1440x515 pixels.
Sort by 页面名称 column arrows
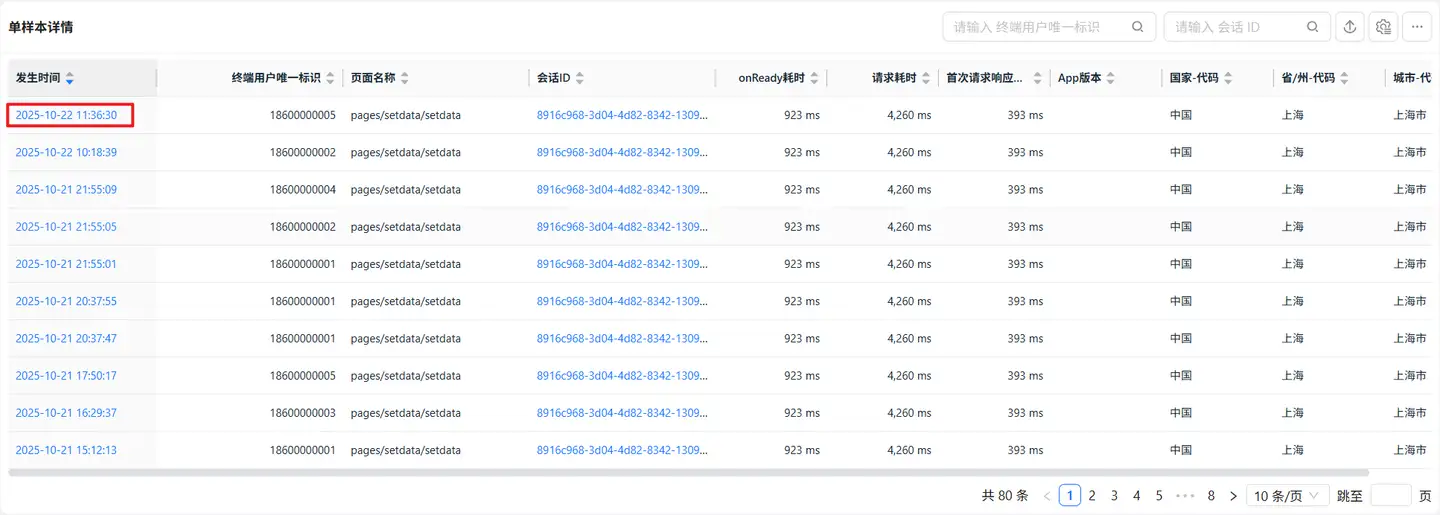pyautogui.click(x=405, y=78)
